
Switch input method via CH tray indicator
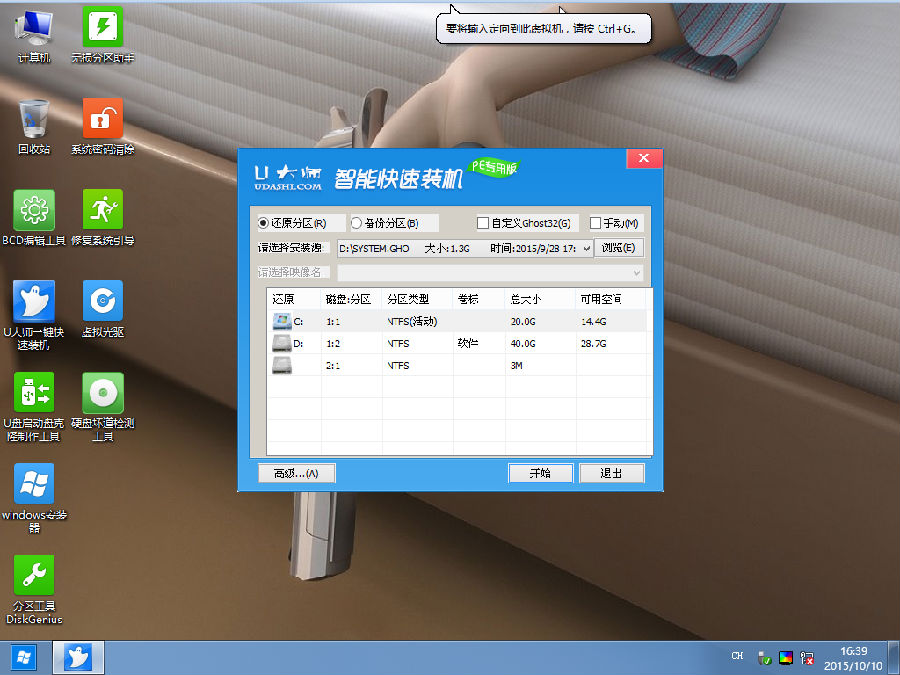737,657
